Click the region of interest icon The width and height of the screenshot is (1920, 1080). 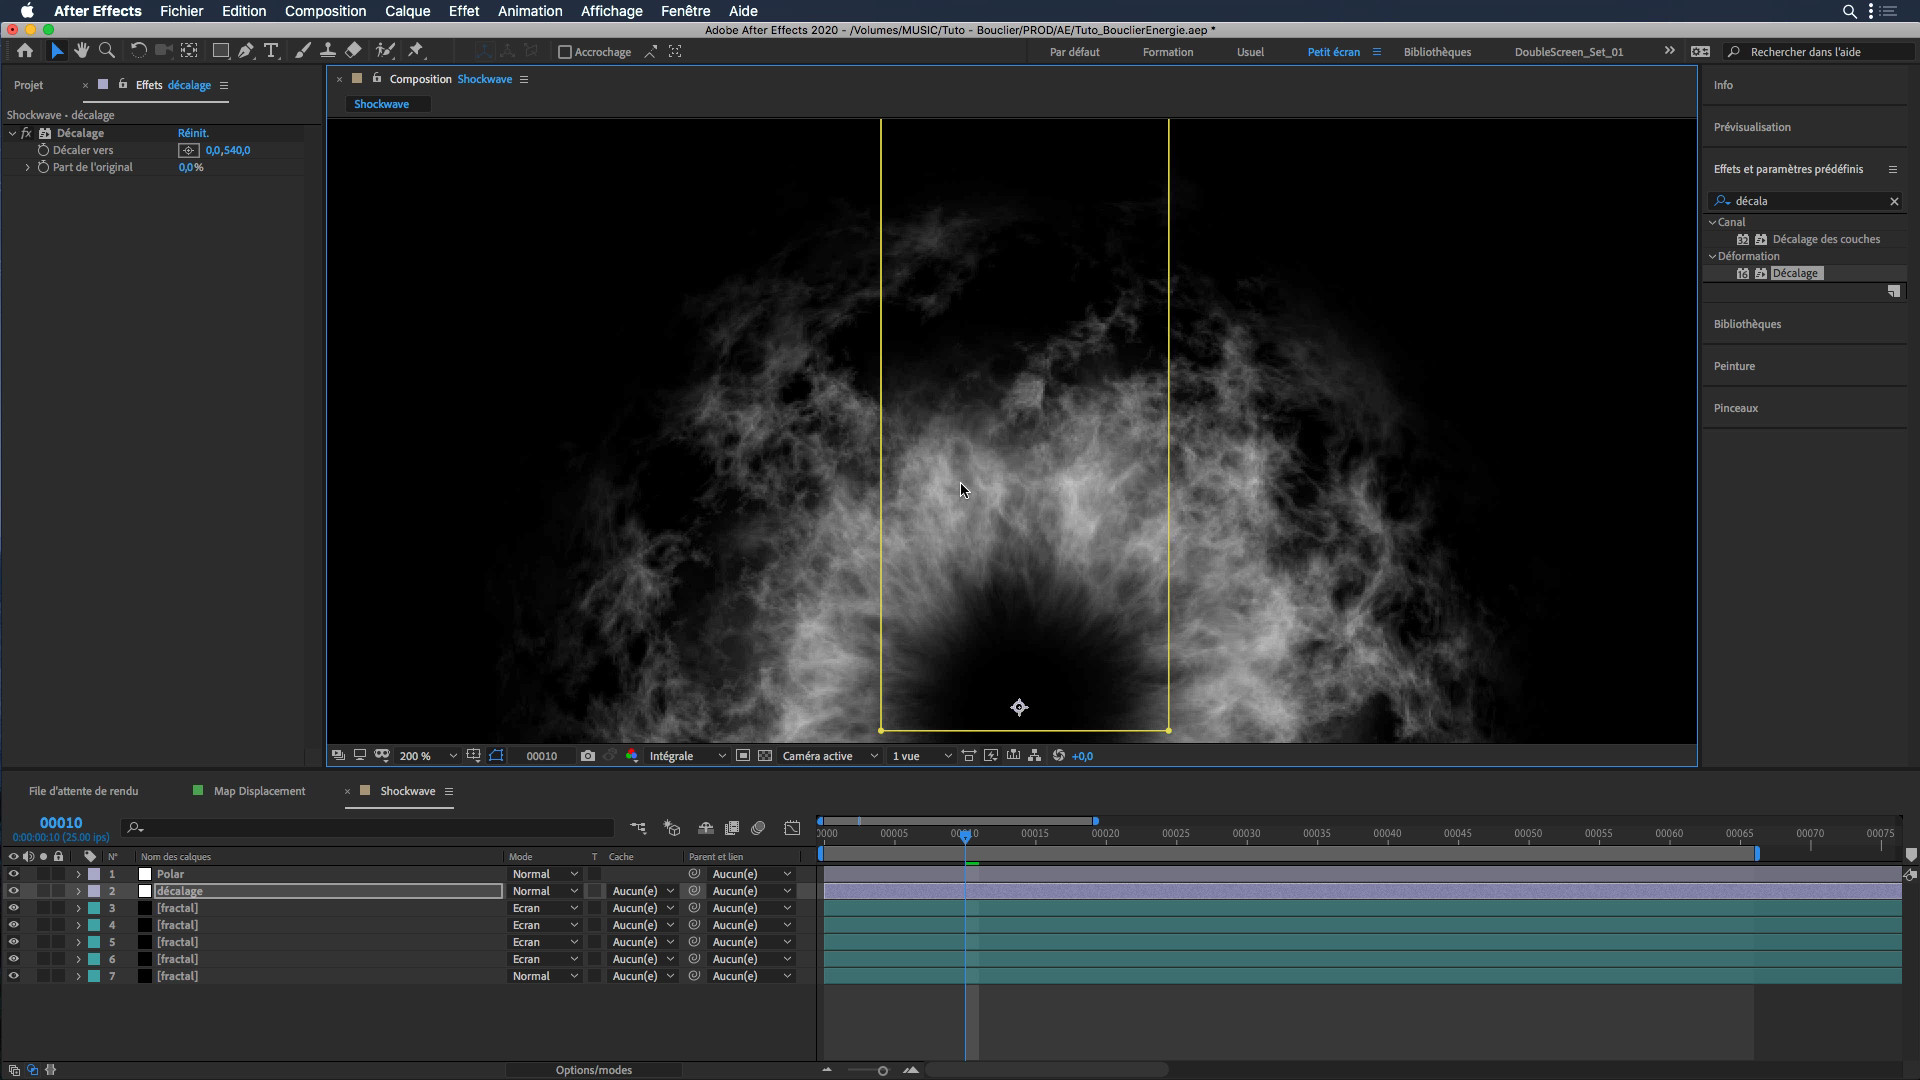point(743,756)
